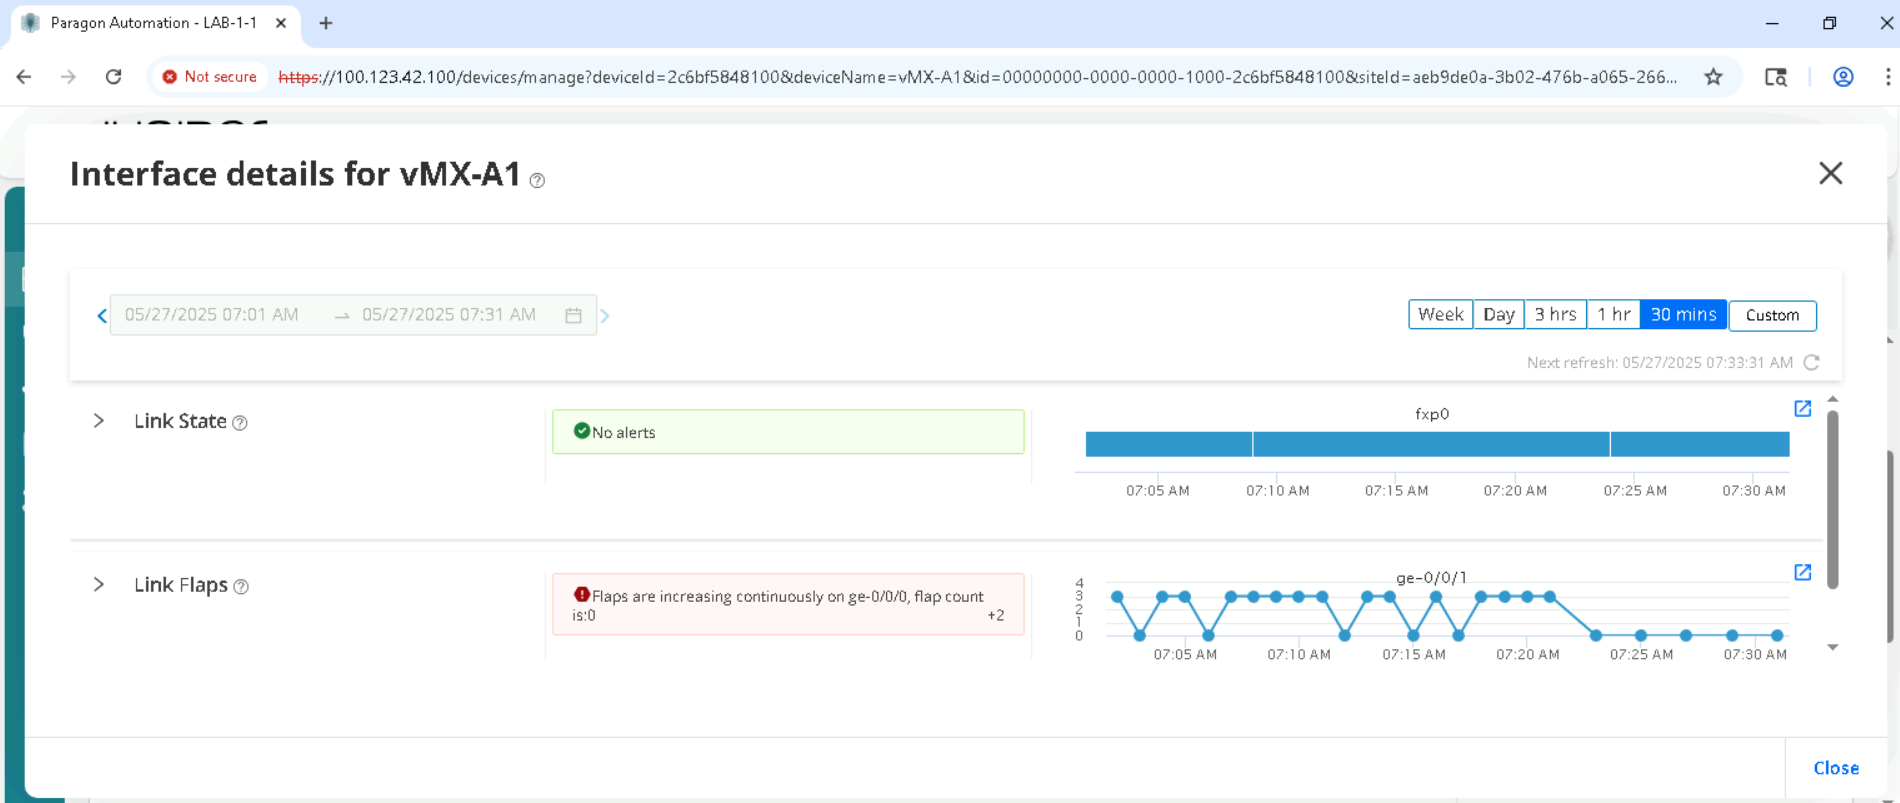Viewport: 1900px width, 803px height.
Task: Bookmark this page with the star icon
Action: 1713,77
